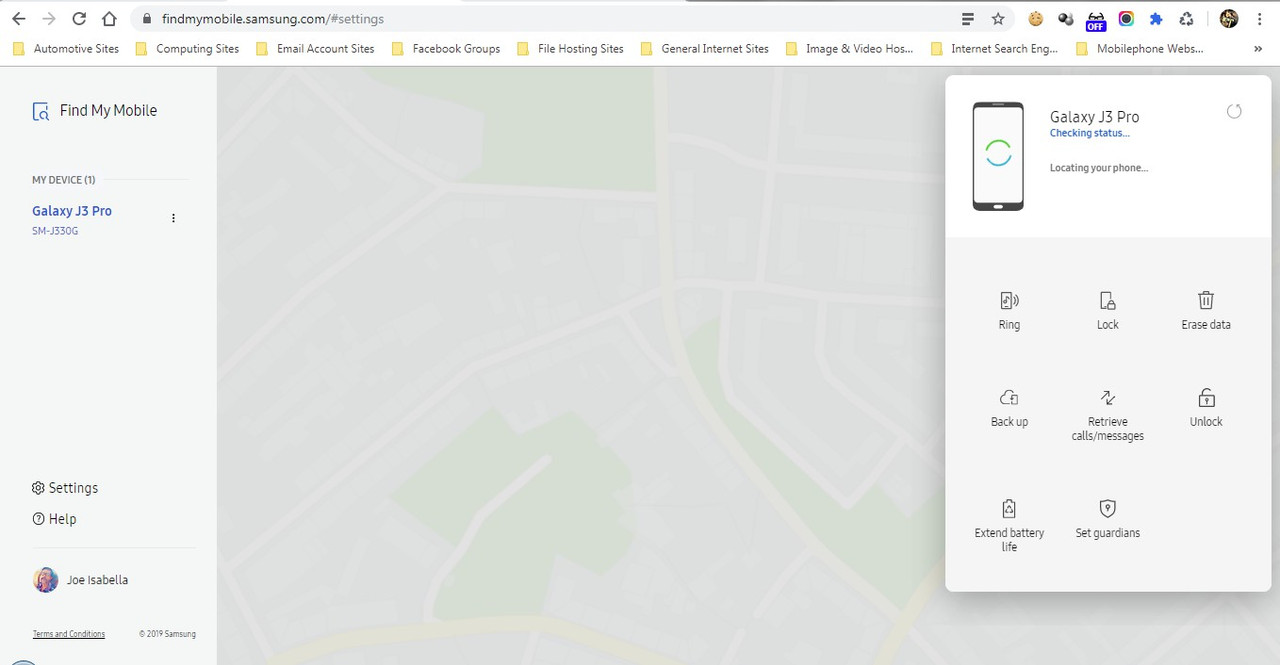The image size is (1280, 665).
Task: Select the Back up cloud icon
Action: pos(1009,398)
